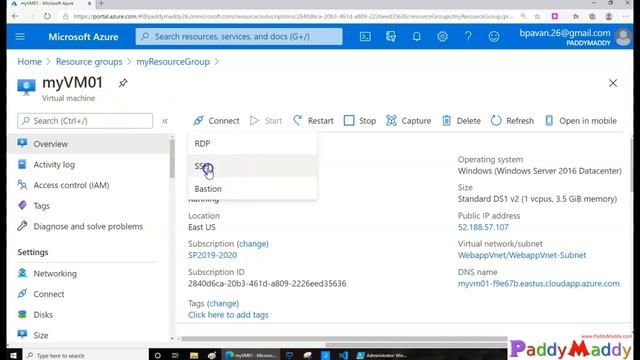Pin myVM01 to the dashboard
The width and height of the screenshot is (640, 360).
click(123, 83)
